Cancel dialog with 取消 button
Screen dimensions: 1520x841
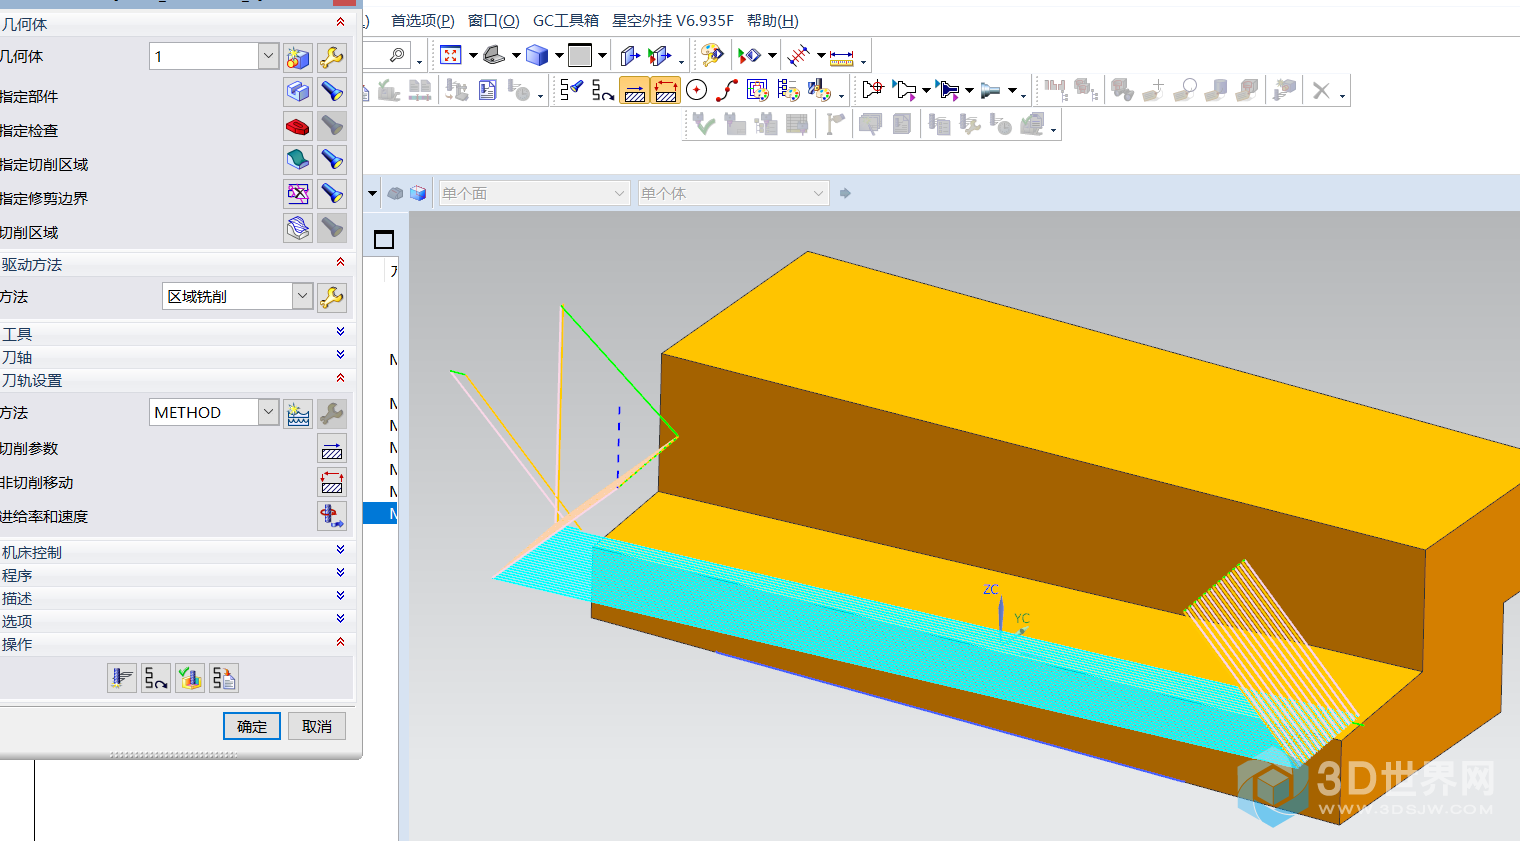point(317,726)
